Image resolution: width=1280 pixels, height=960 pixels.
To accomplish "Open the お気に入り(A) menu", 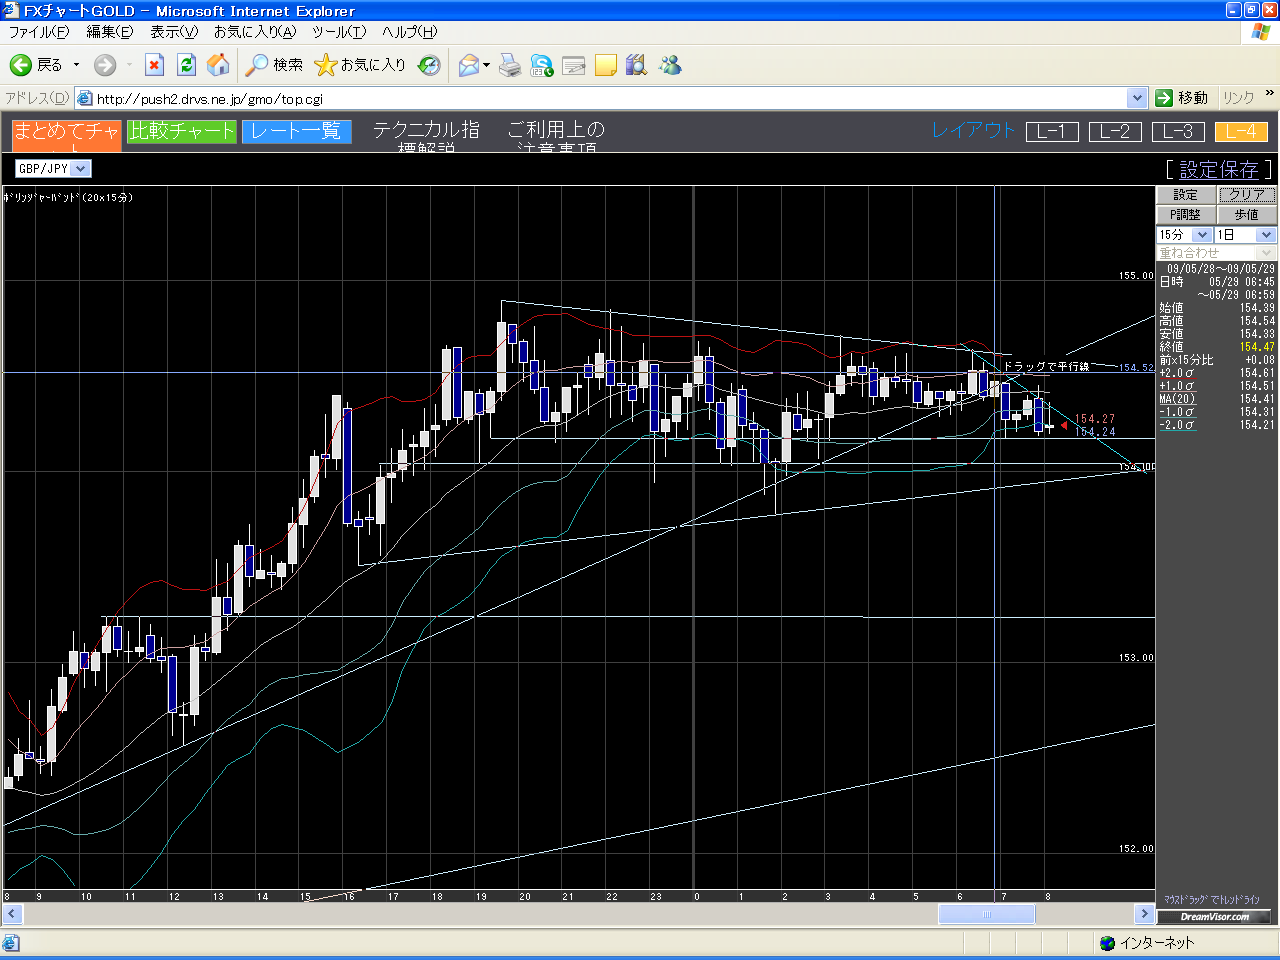I will coord(255,32).
